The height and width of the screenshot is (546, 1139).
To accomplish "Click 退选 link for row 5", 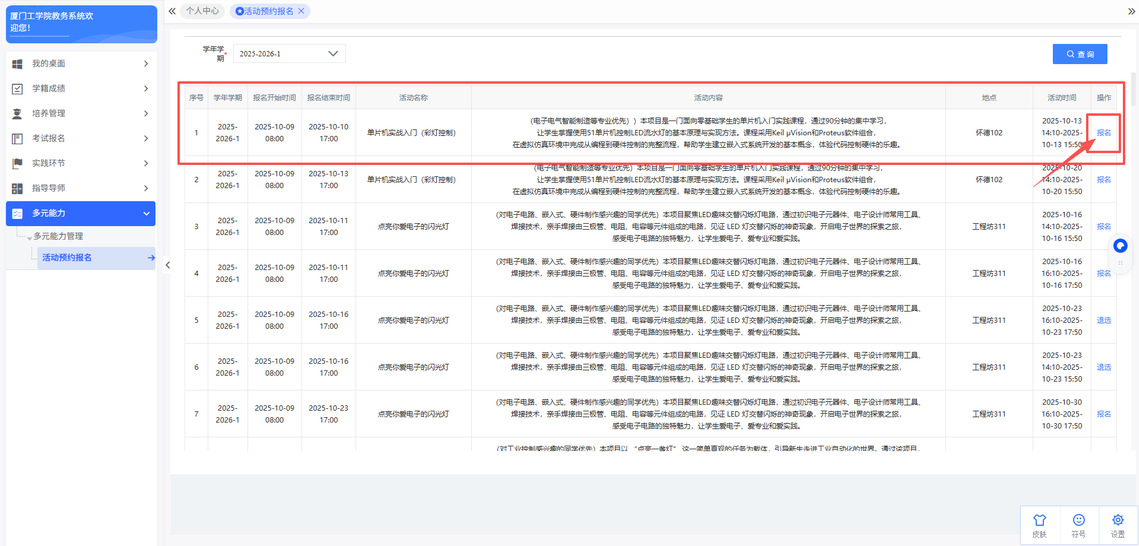I will coord(1103,320).
